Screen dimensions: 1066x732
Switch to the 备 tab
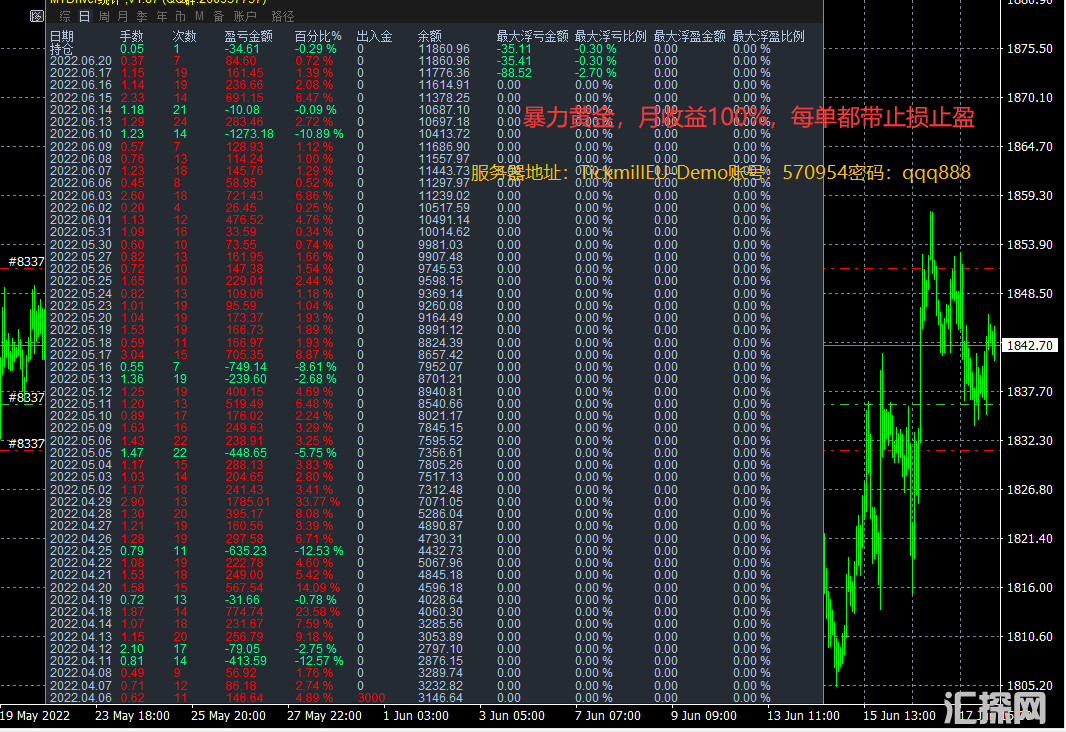pos(217,16)
